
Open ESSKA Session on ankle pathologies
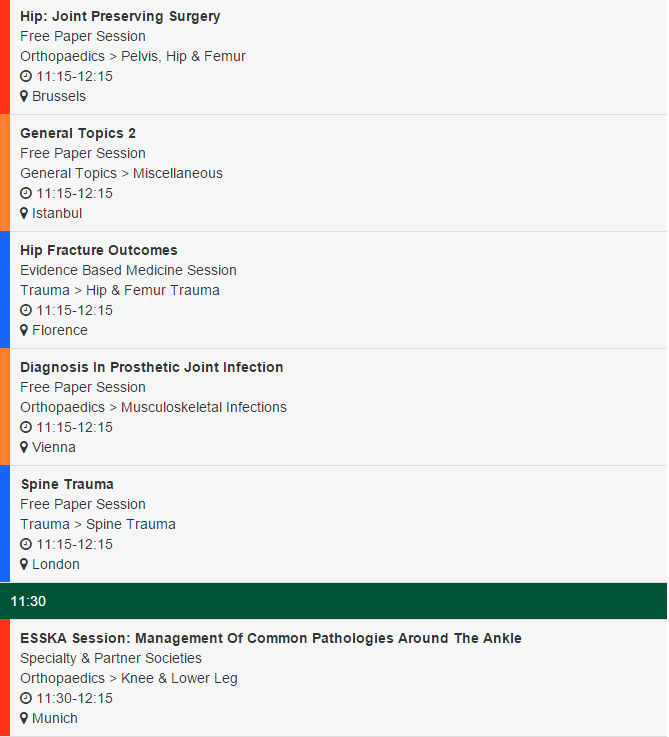271,639
